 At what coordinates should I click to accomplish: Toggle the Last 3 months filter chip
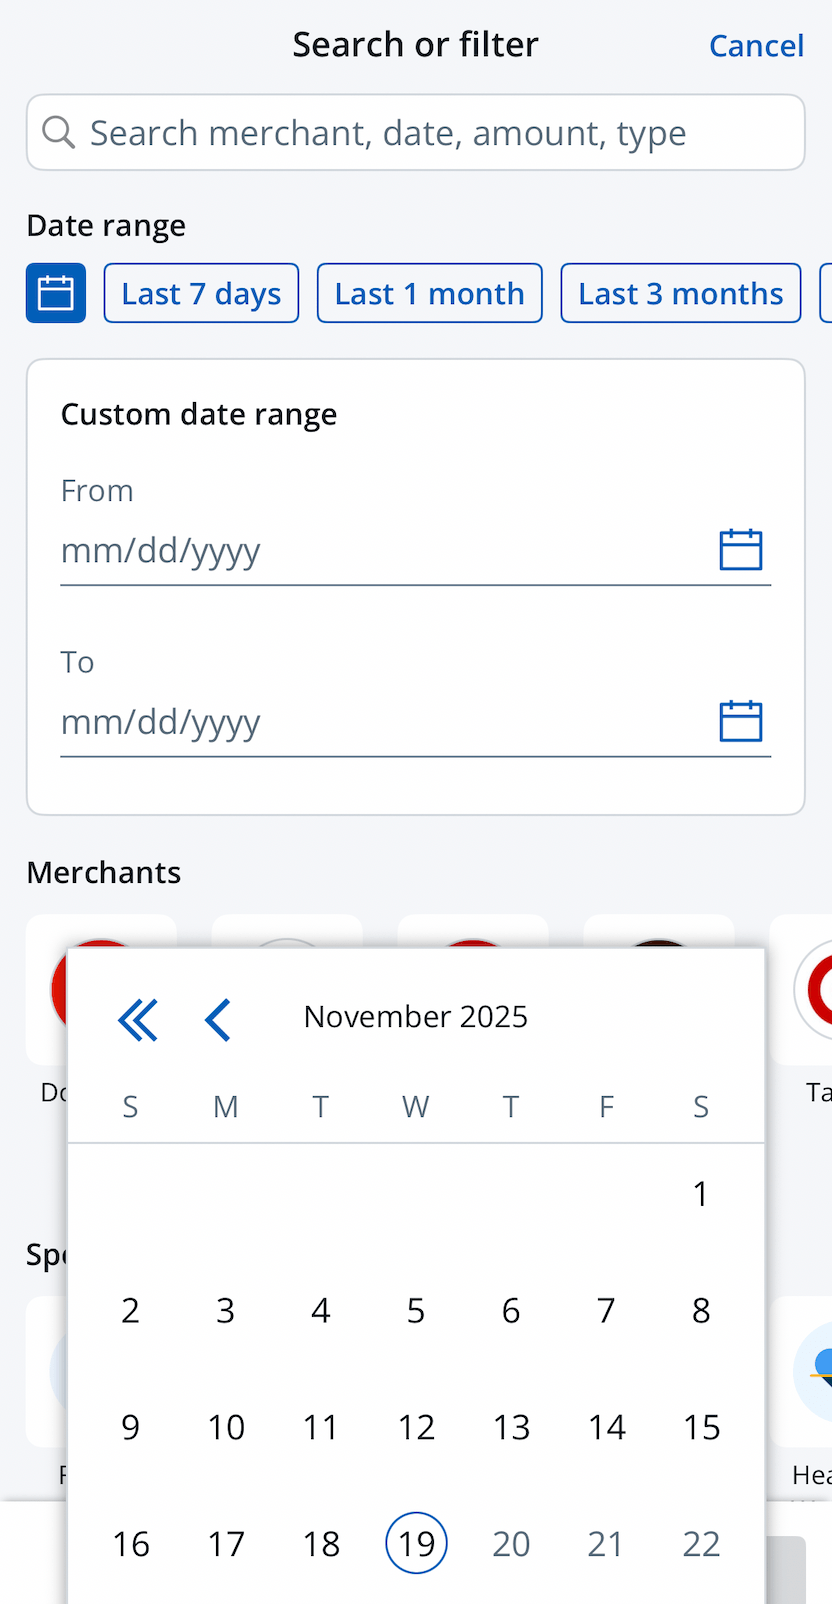680,292
